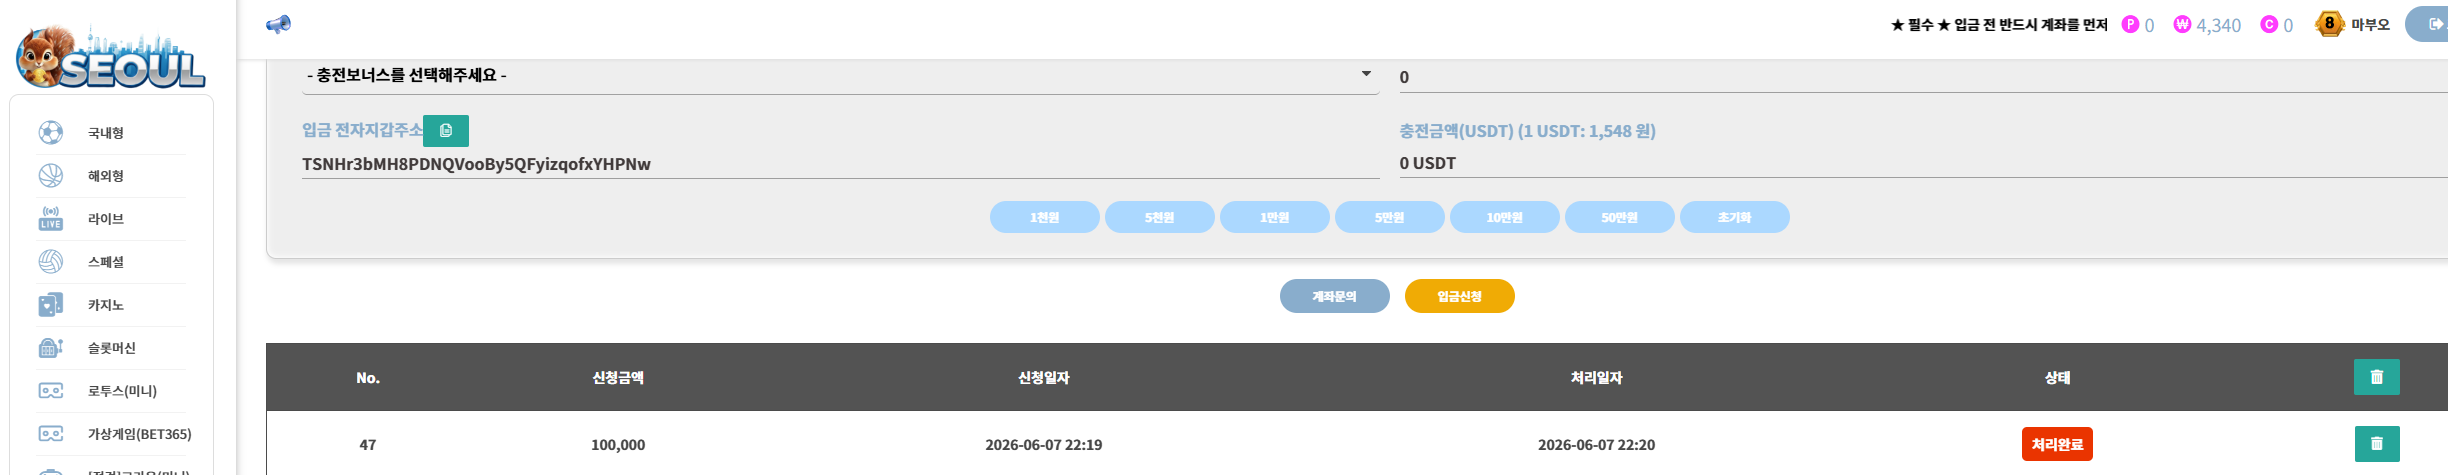Click the logout icon at top right
The width and height of the screenshot is (2448, 475).
pos(2428,24)
